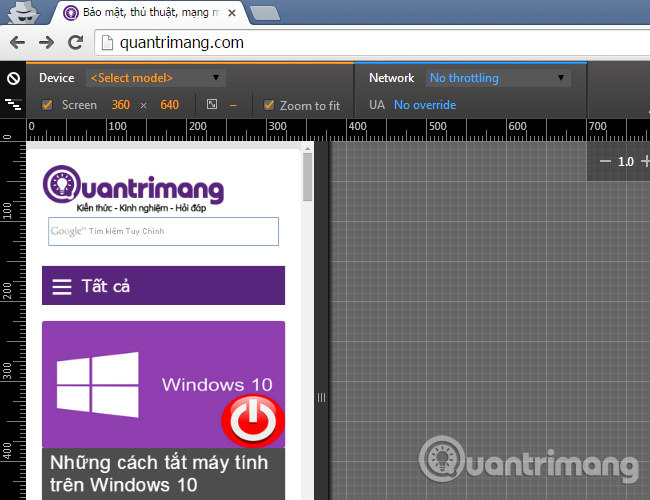Edit the screen height value 640
Screen dimensions: 650x500
[x=170, y=105]
